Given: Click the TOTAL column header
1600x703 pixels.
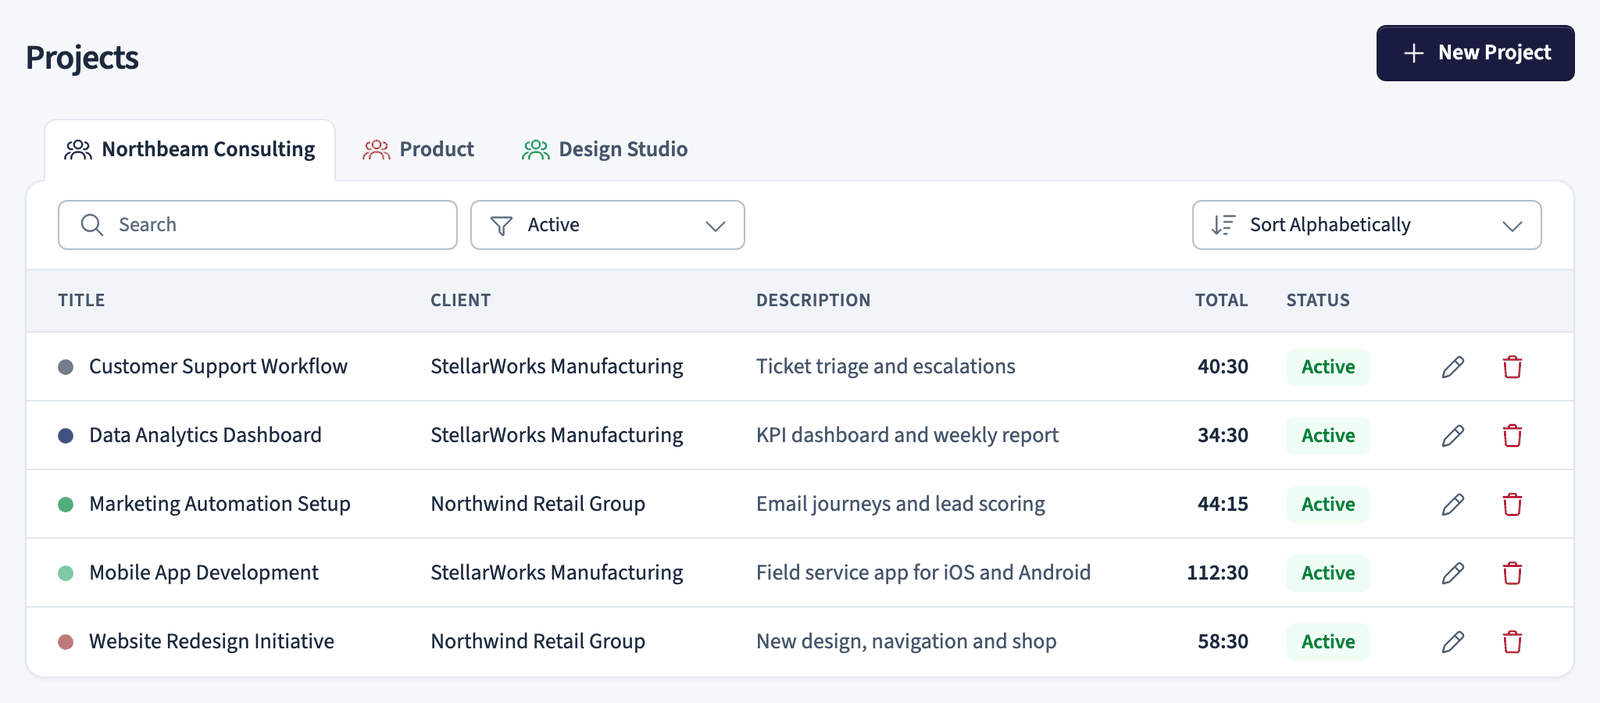Looking at the screenshot, I should point(1221,300).
